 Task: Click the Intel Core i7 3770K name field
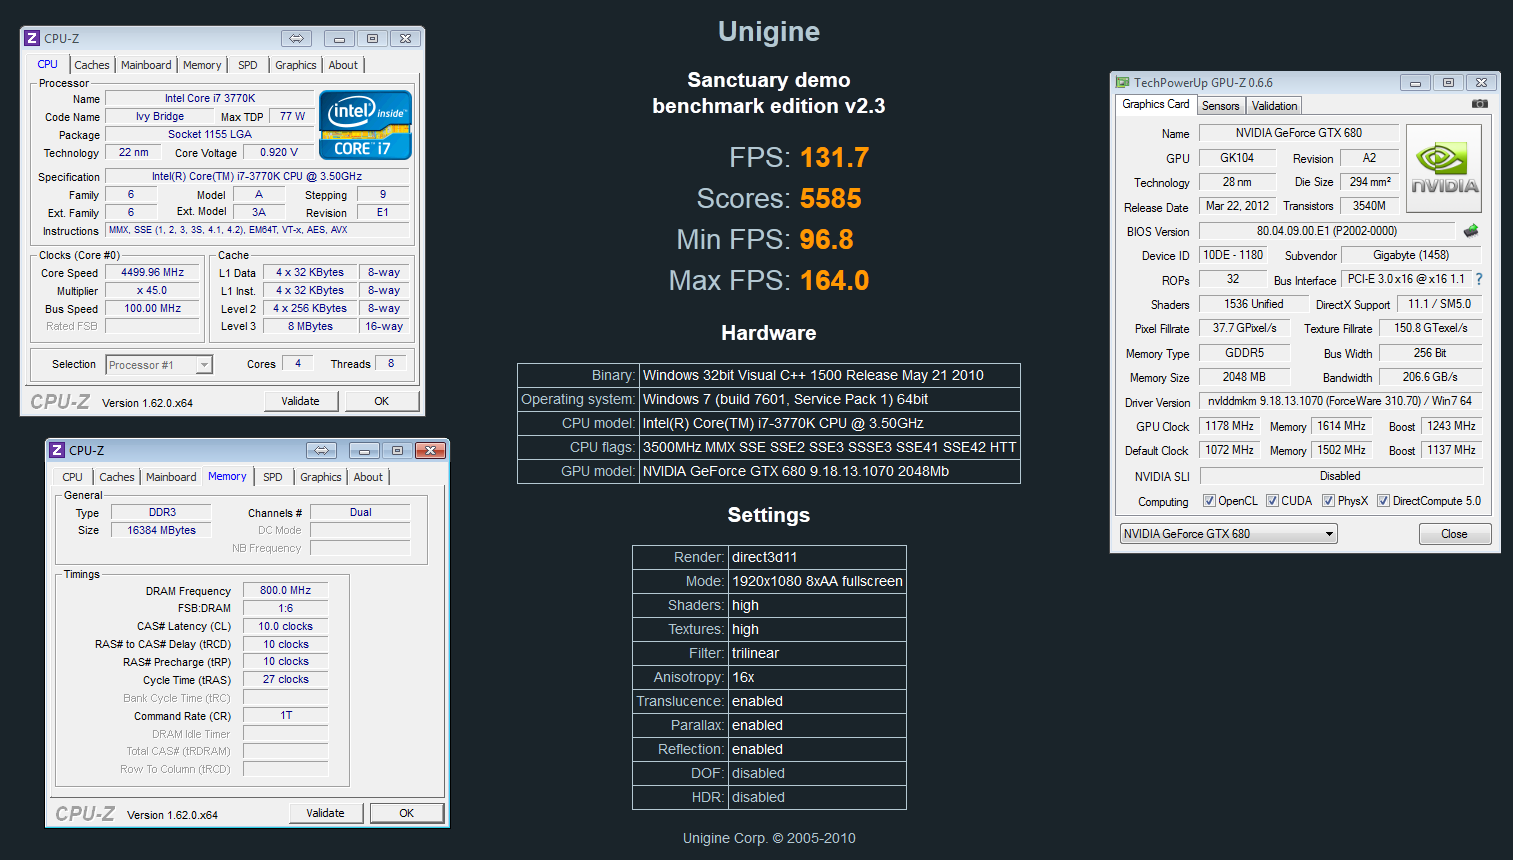coord(210,98)
